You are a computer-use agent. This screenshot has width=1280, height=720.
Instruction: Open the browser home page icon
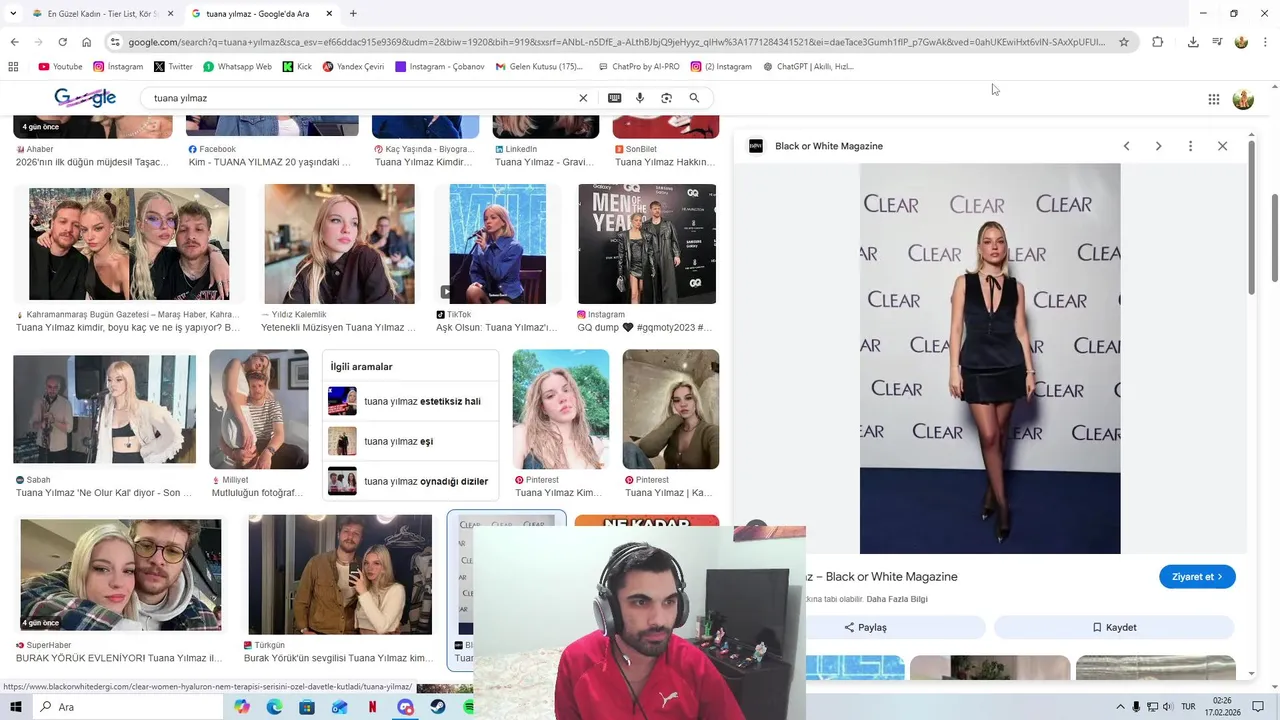coord(86,42)
